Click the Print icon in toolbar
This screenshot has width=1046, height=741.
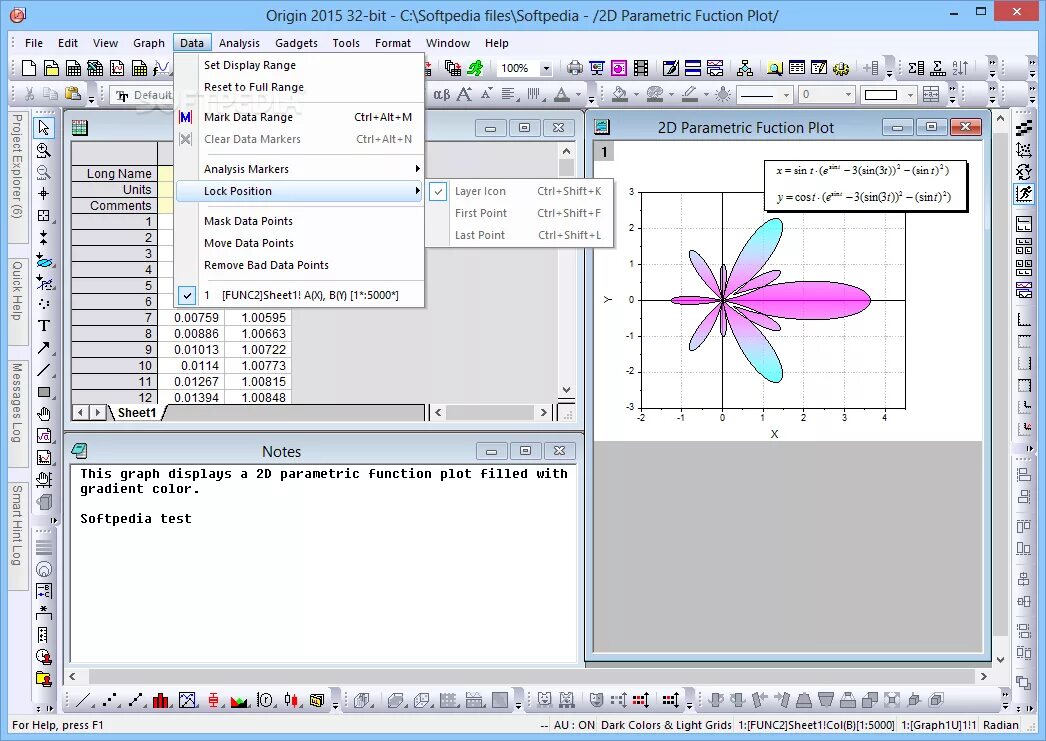click(x=574, y=67)
